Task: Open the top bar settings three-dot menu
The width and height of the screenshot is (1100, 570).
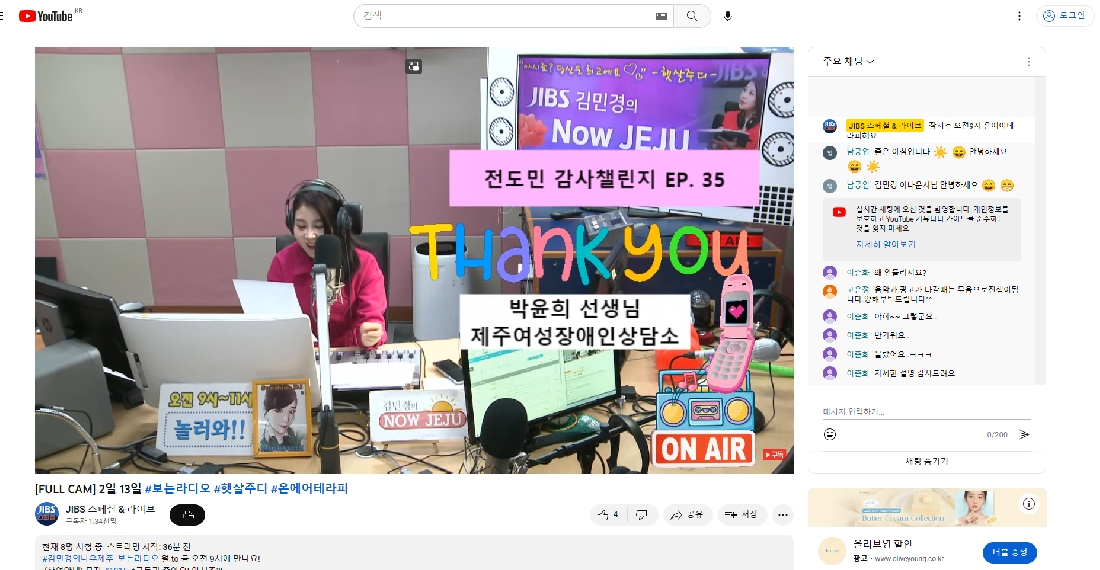Action: click(x=1019, y=15)
